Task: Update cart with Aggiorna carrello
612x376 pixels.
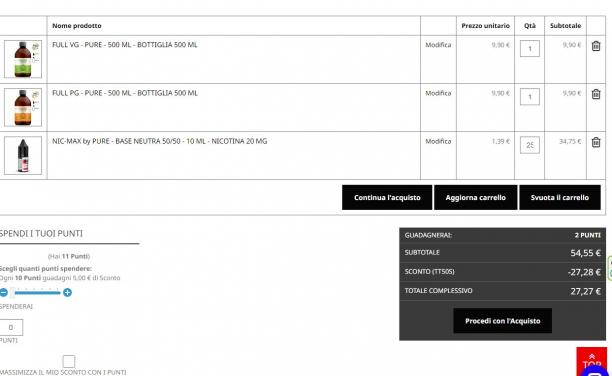Action: tap(476, 198)
